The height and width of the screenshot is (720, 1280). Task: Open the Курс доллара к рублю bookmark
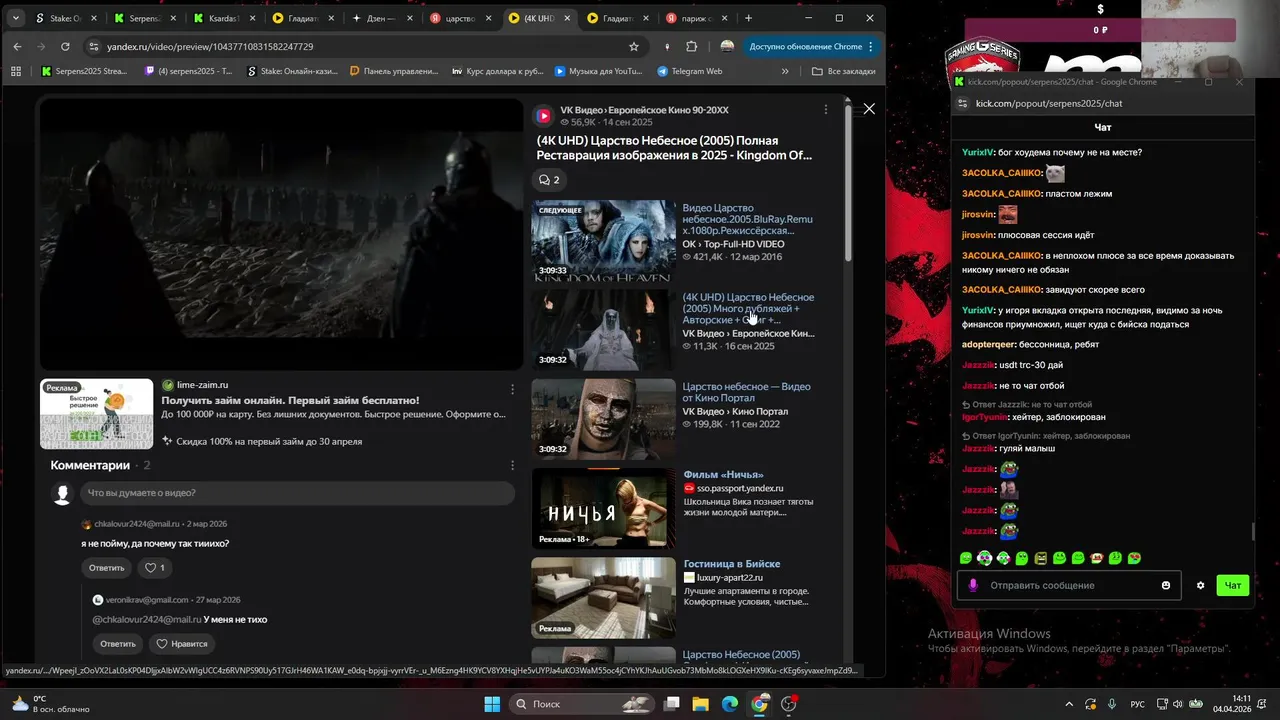coord(498,71)
